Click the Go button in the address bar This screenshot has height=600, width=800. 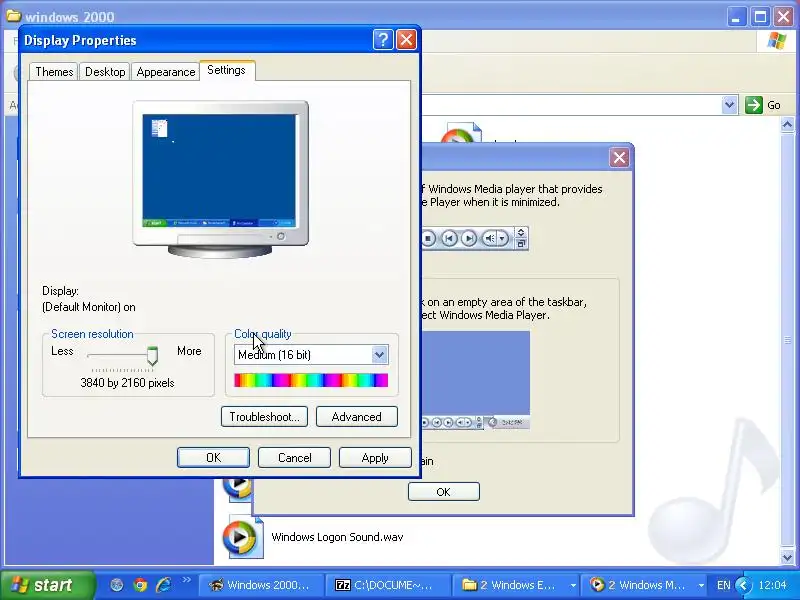pyautogui.click(x=763, y=105)
